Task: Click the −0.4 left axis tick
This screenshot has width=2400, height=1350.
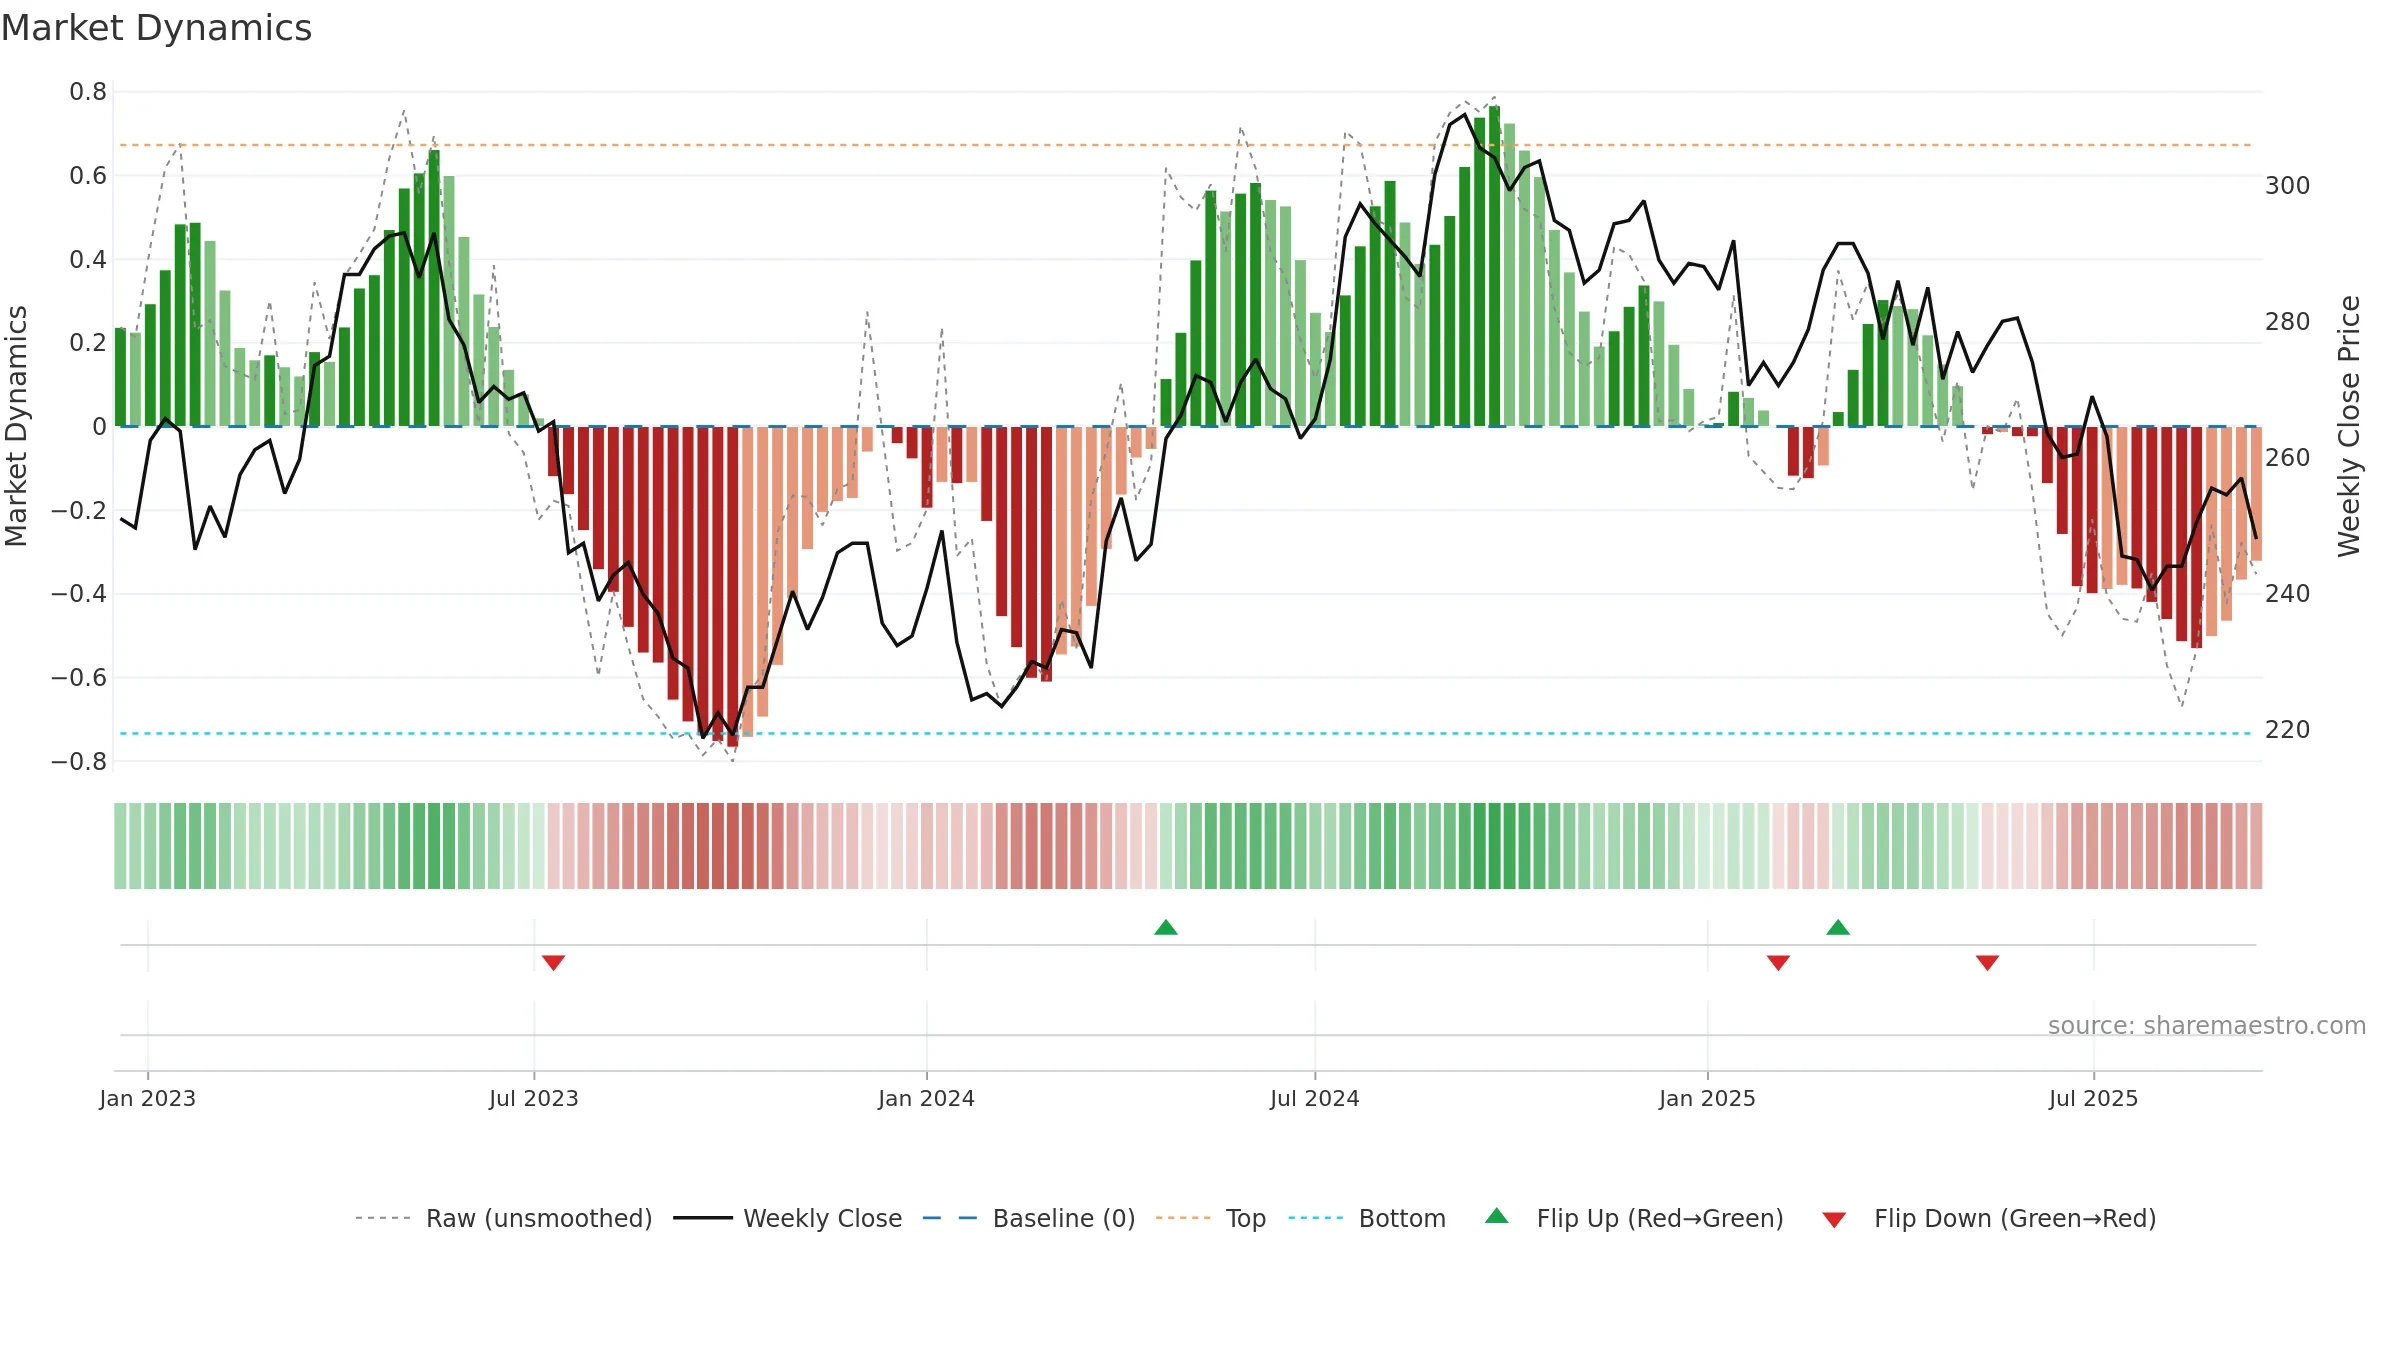Action: [x=79, y=594]
